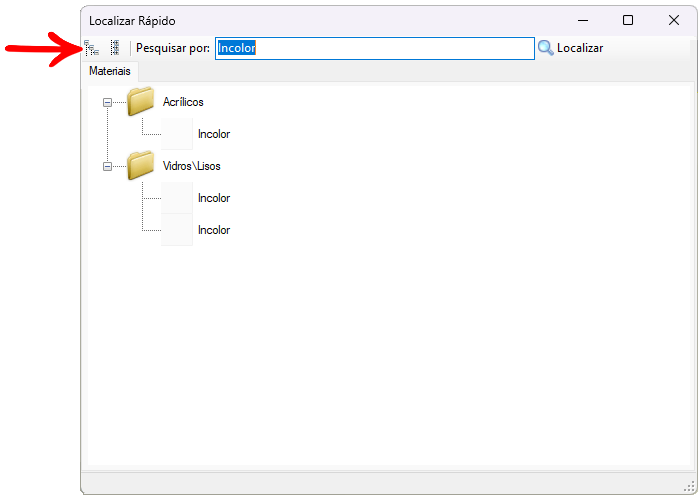Click the thumbnail of Incolor under Acrílicos
Screen dimensions: 700x499
[x=177, y=133]
